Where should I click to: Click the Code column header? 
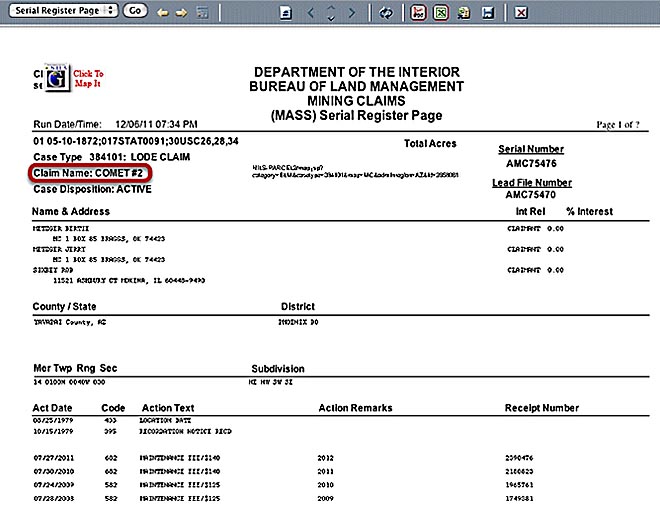(x=113, y=408)
